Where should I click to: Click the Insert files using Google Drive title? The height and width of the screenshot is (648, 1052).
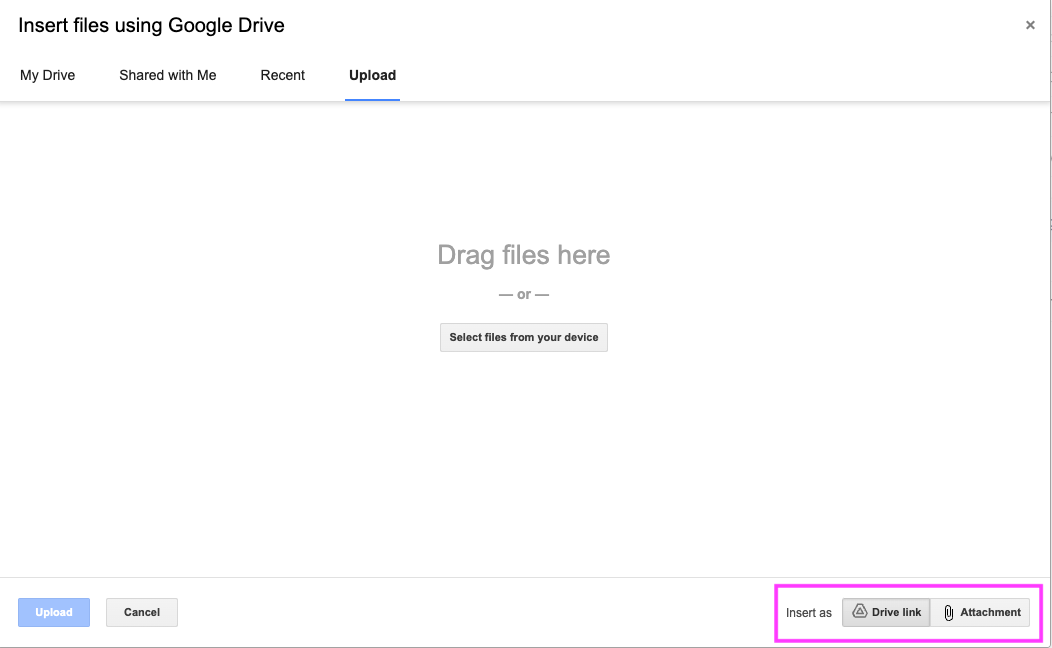point(152,25)
